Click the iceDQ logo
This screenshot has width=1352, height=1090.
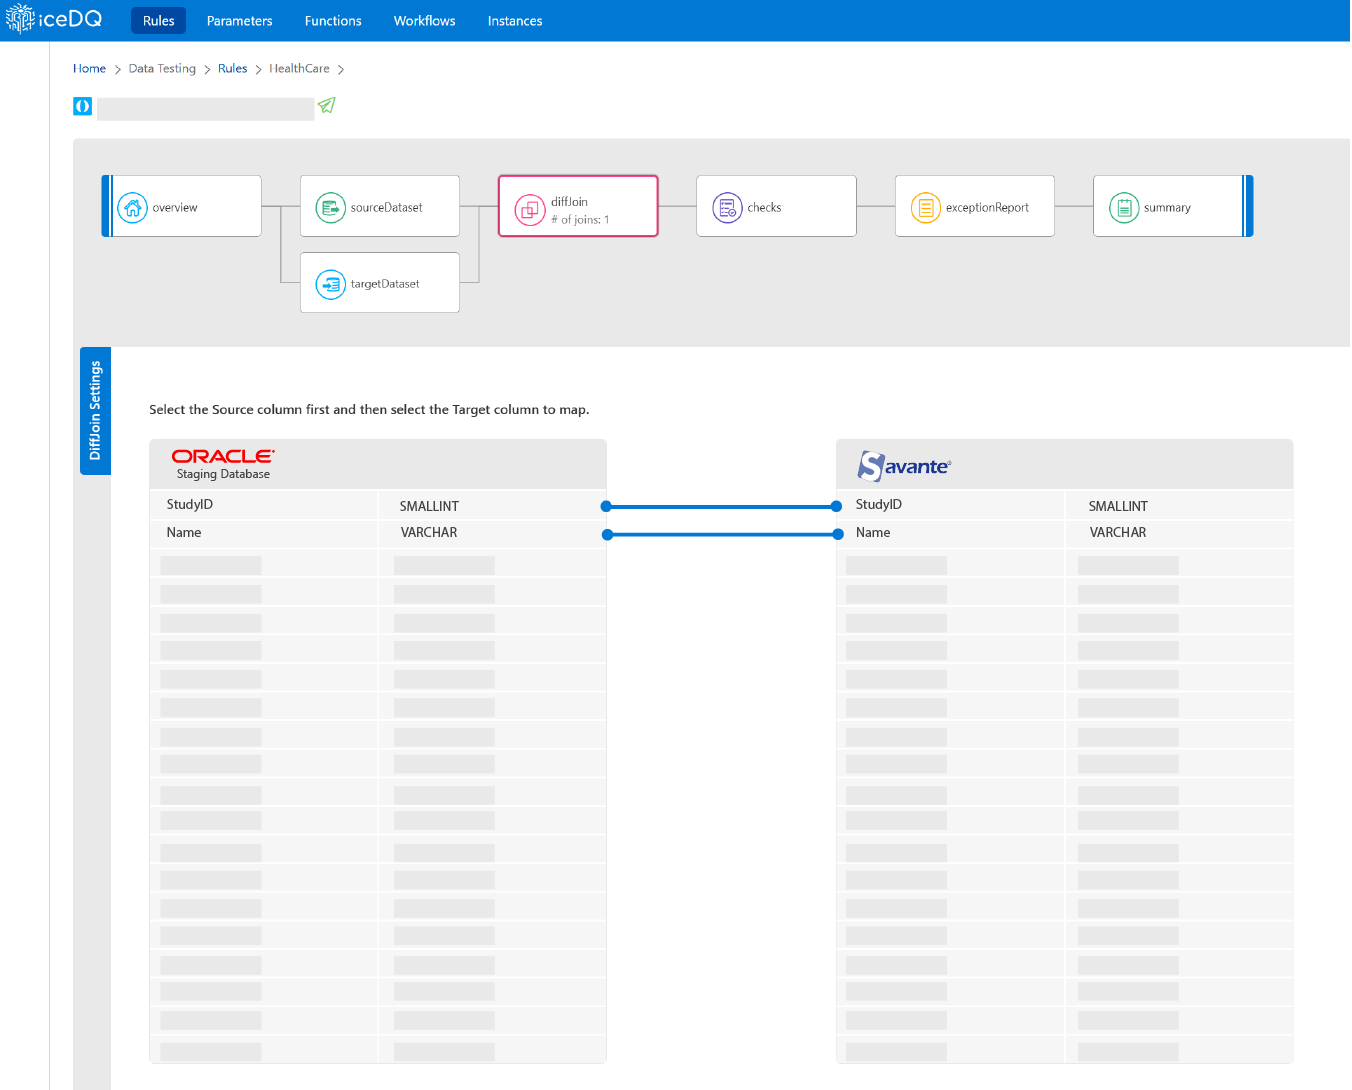(54, 18)
